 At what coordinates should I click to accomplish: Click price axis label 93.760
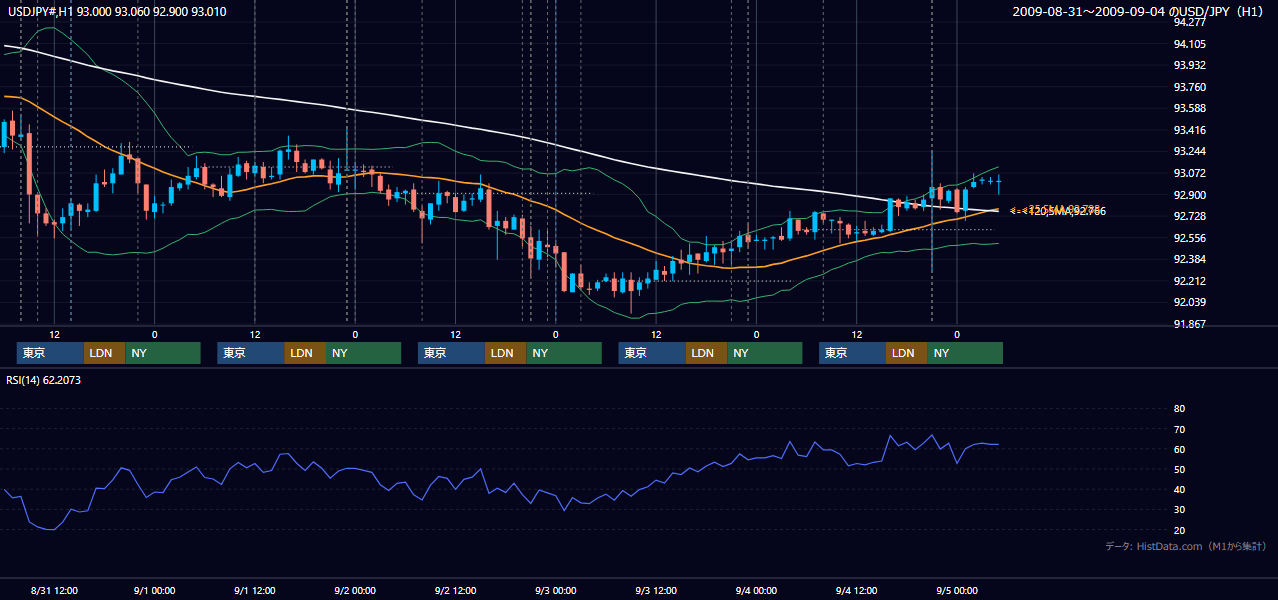pos(1189,87)
